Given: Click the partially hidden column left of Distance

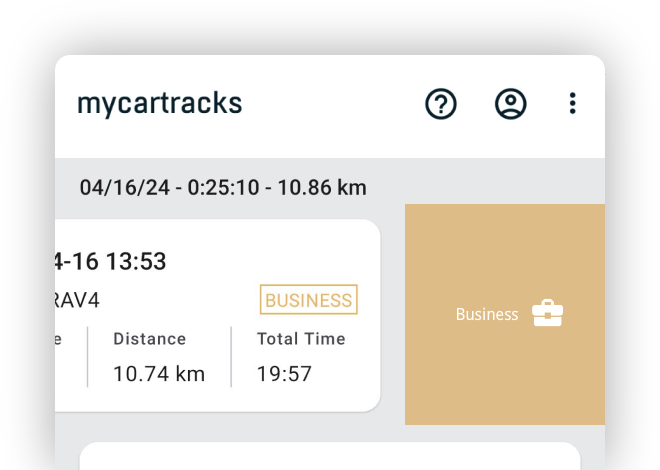Looking at the screenshot, I should click(59, 339).
